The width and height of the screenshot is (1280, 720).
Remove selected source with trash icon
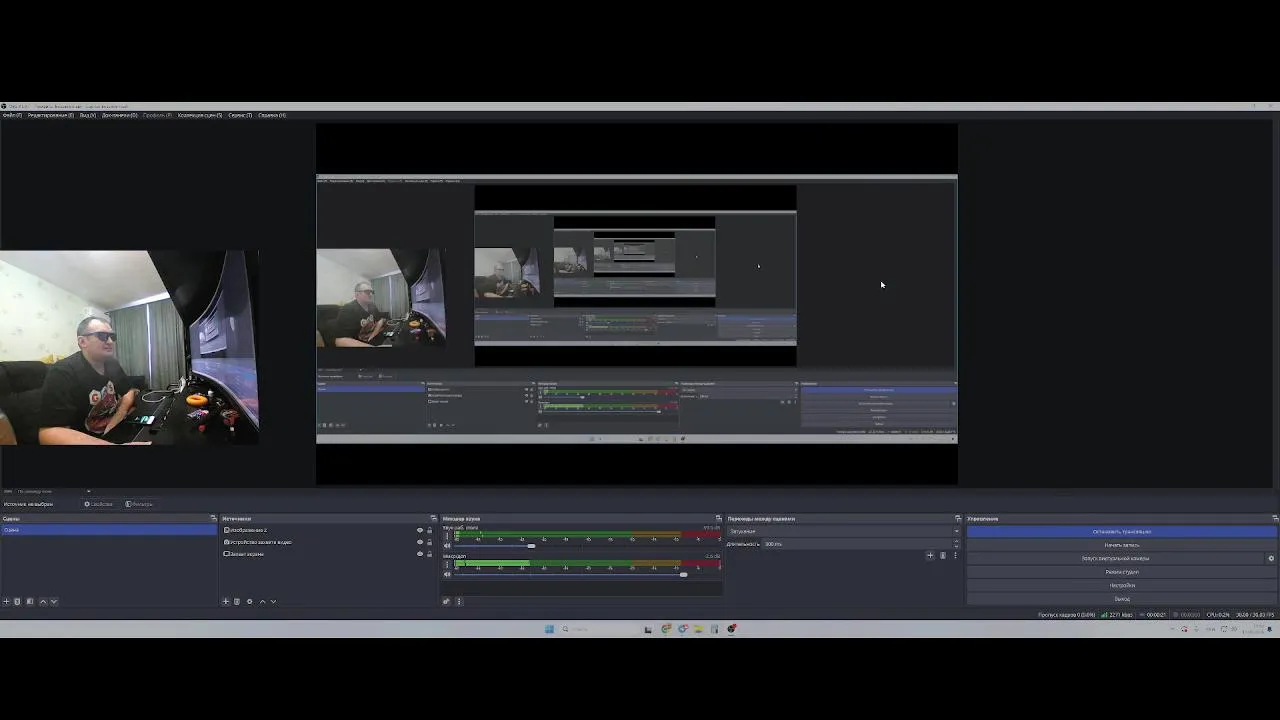237,601
